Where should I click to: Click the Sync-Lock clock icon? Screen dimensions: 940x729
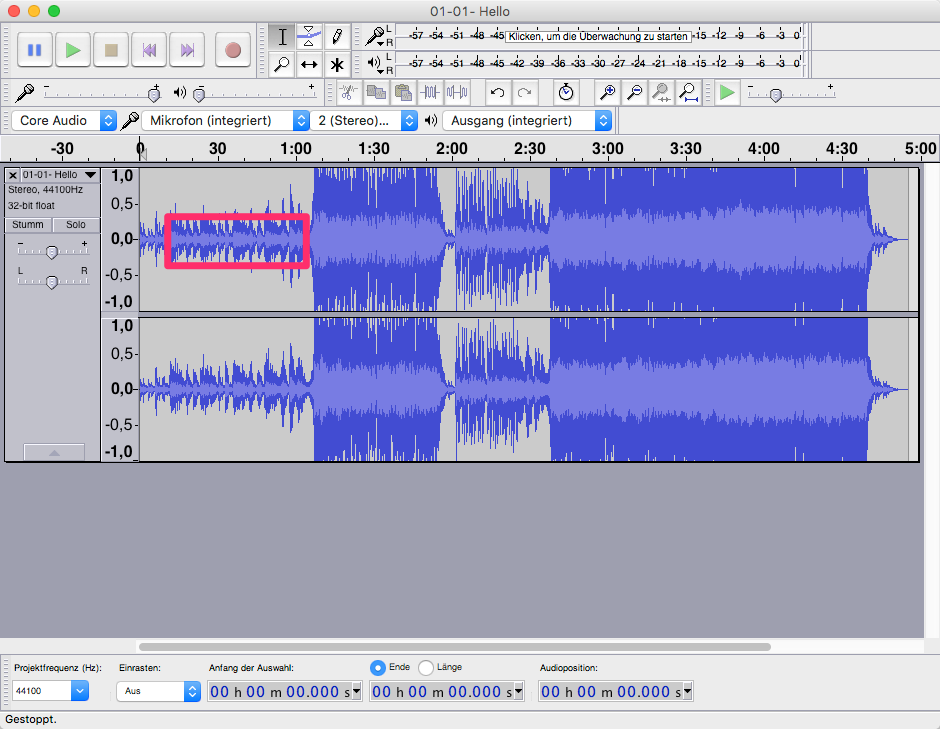pyautogui.click(x=566, y=92)
